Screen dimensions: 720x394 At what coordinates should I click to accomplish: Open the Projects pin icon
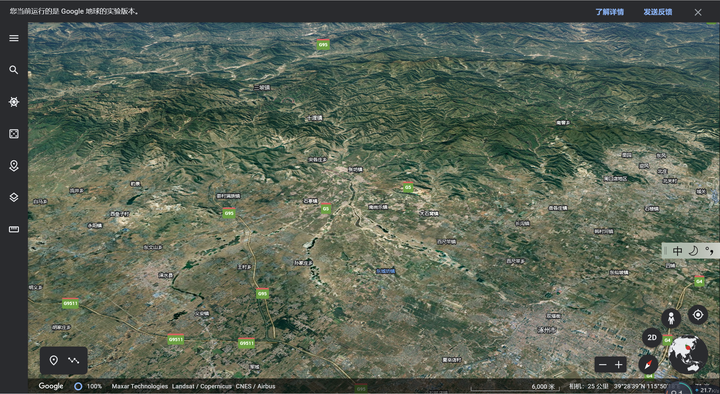point(14,166)
